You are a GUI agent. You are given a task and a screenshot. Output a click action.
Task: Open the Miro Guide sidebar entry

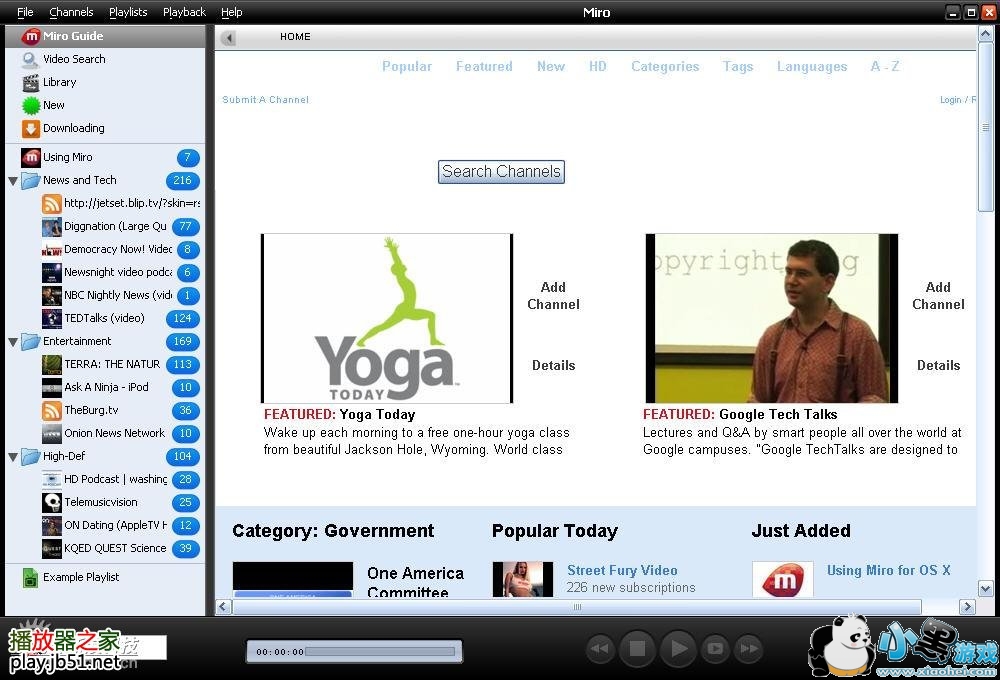[x=105, y=36]
